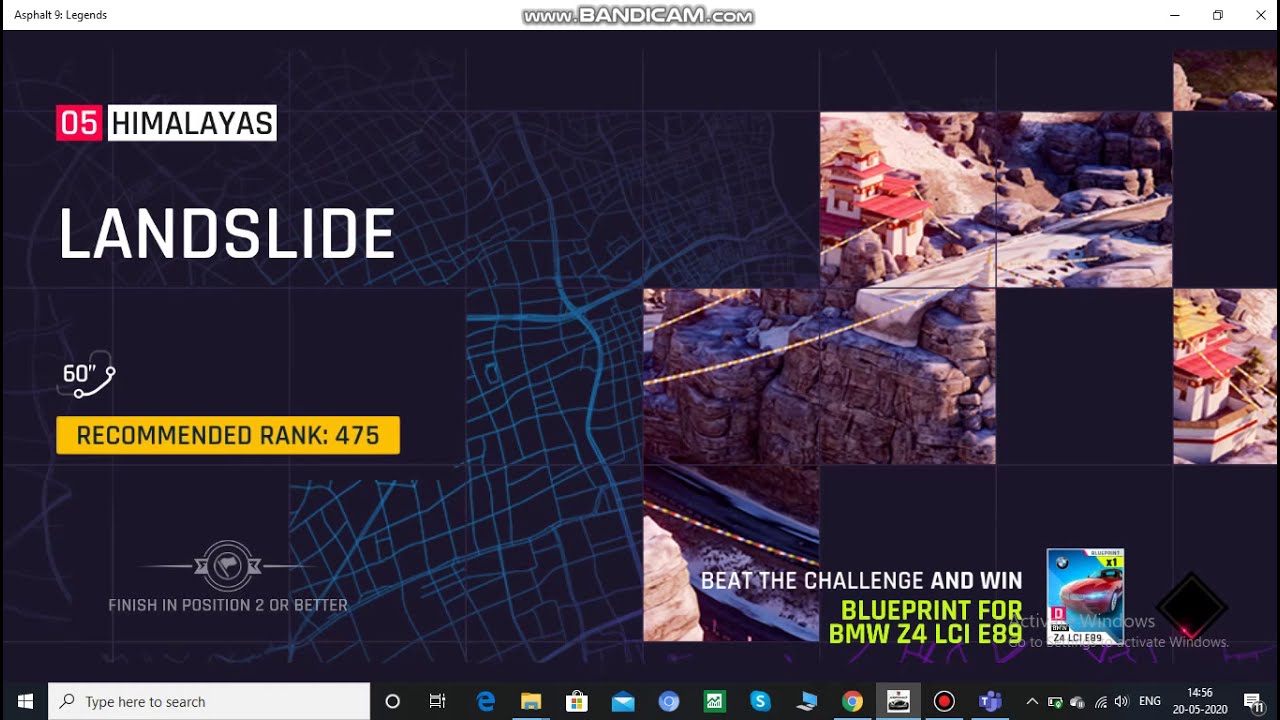Open the Mail app on the taskbar
This screenshot has width=1280, height=720.
coord(623,701)
